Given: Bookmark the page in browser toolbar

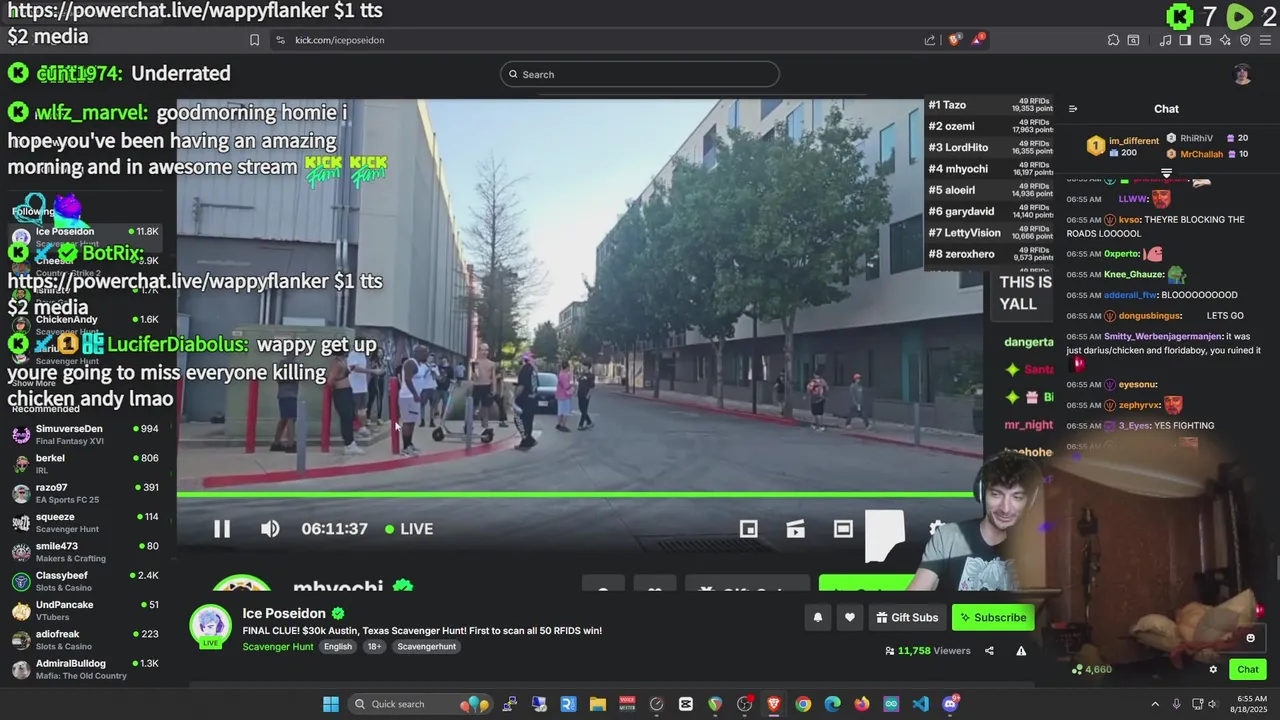Looking at the screenshot, I should (x=254, y=40).
